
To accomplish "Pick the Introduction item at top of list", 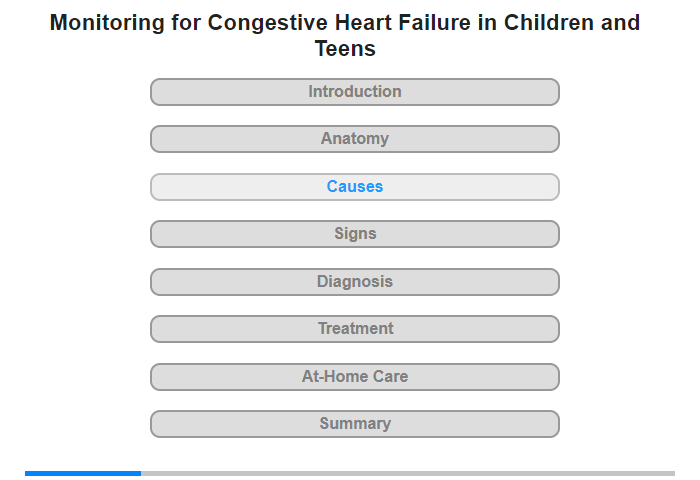I will 354,92.
